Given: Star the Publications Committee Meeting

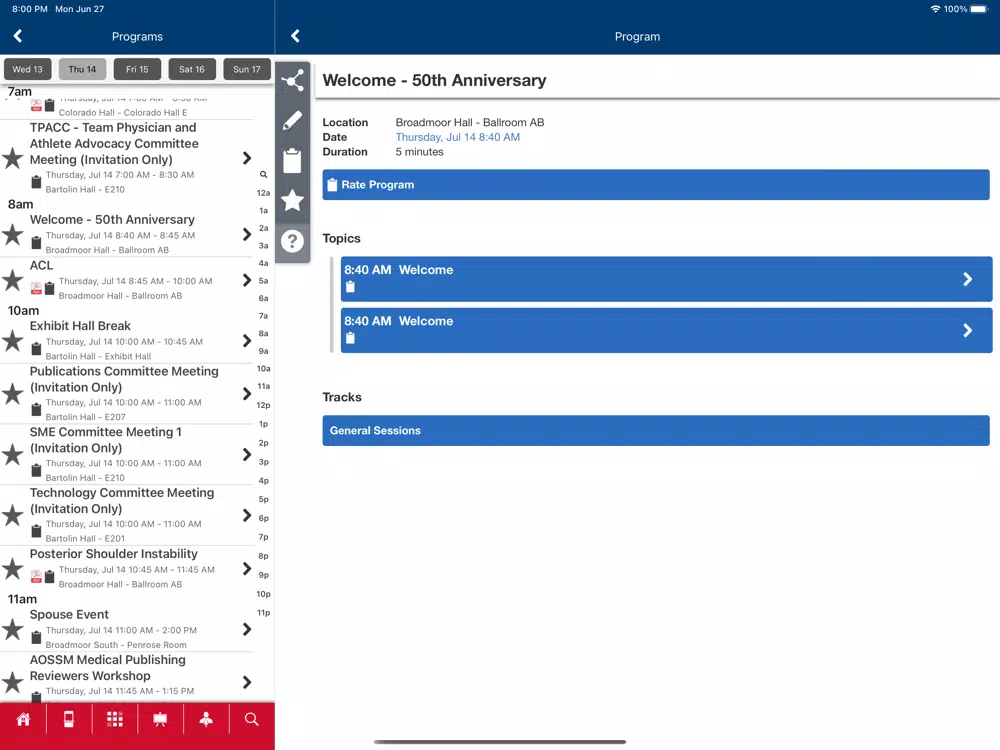Looking at the screenshot, I should [13, 393].
